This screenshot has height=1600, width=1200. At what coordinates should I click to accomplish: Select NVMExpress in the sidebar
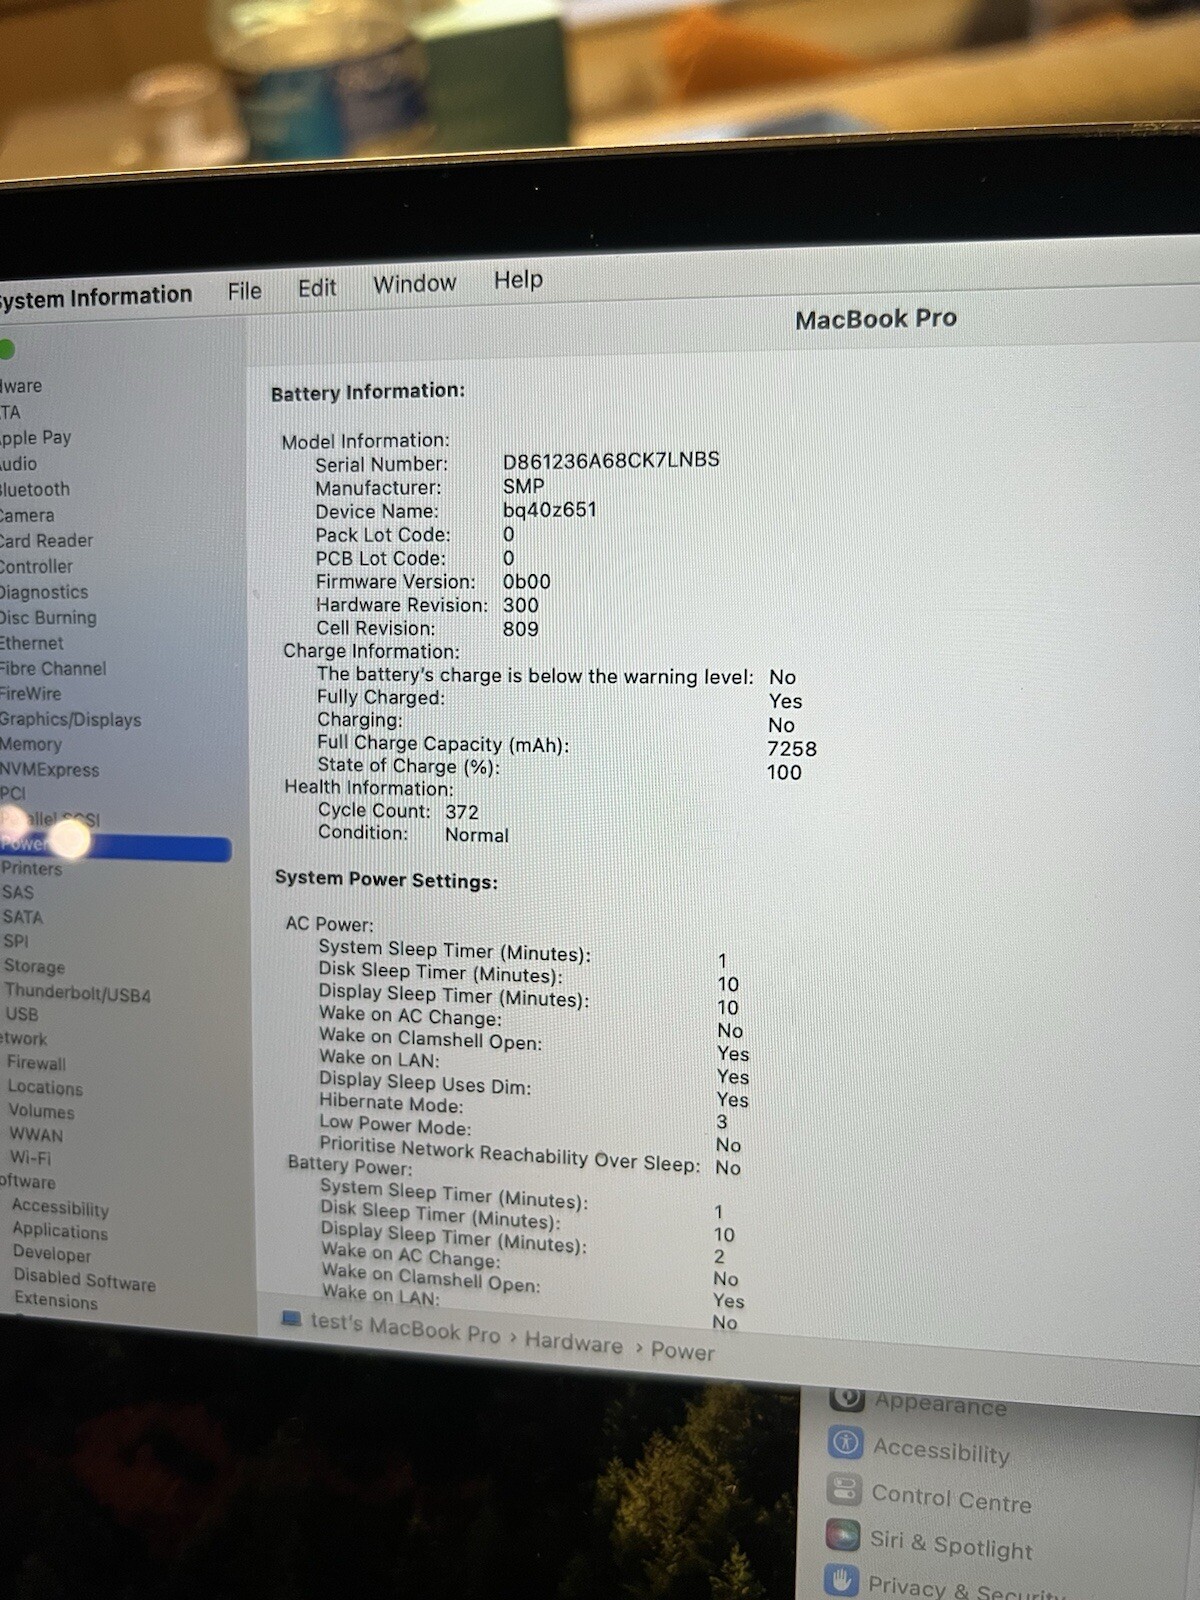49,769
